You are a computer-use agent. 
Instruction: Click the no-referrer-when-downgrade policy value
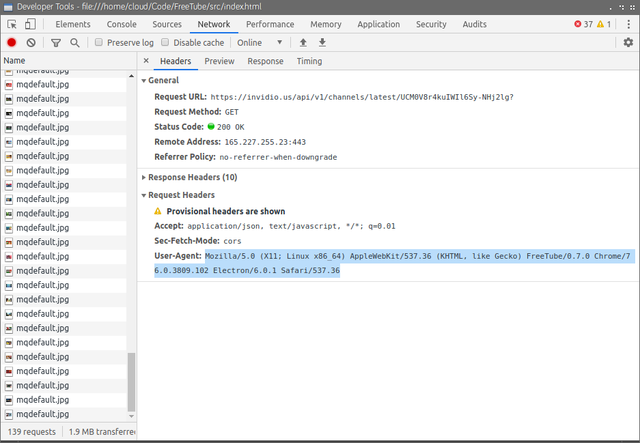click(278, 157)
